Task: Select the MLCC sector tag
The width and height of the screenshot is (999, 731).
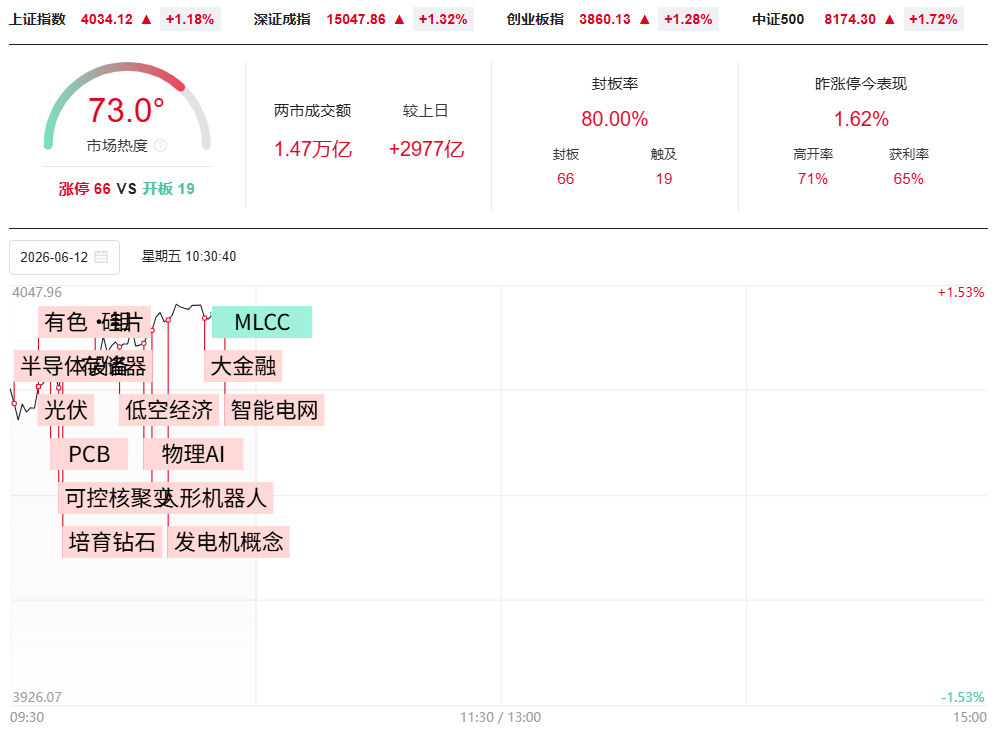Action: (x=262, y=322)
